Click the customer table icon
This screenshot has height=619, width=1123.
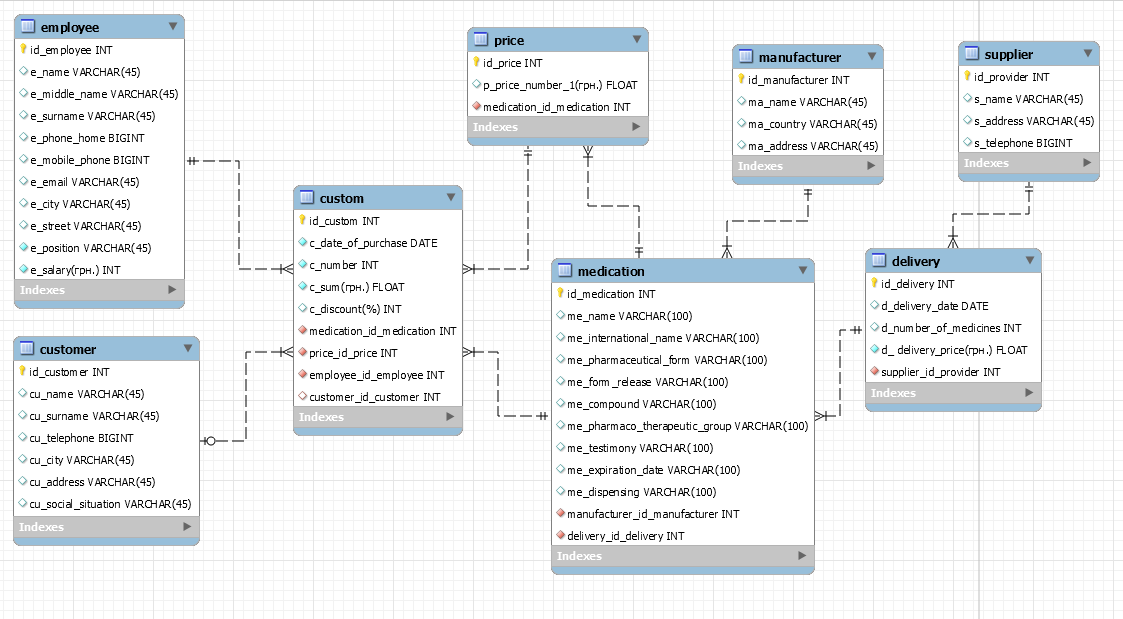(x=27, y=348)
